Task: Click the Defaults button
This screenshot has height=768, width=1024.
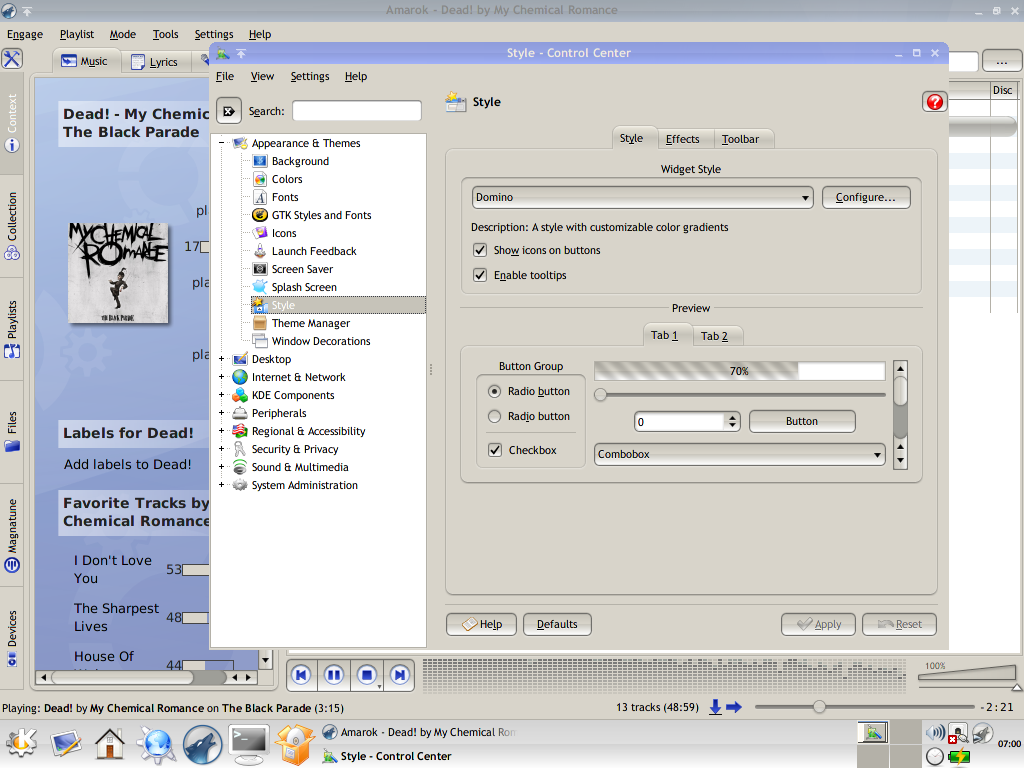Action: [x=557, y=624]
